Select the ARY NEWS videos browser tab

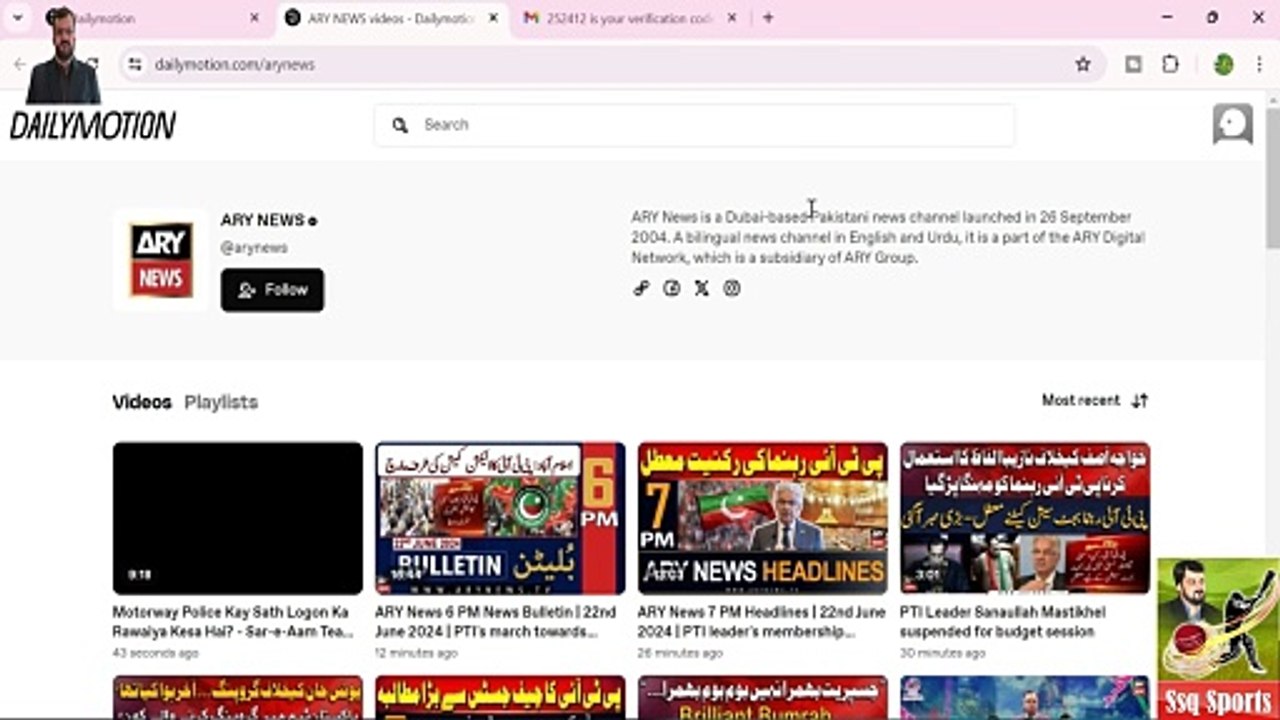point(392,18)
